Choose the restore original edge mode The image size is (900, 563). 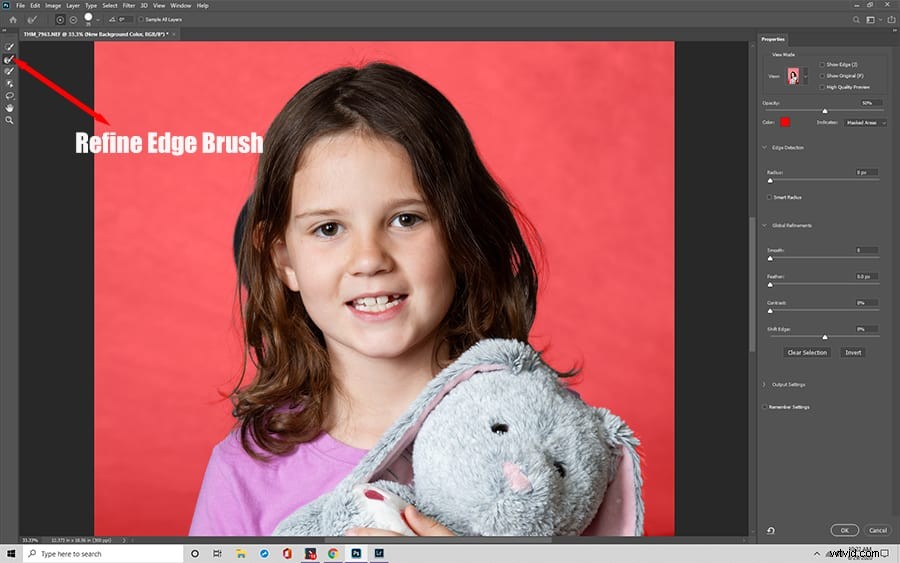pyautogui.click(x=73, y=20)
